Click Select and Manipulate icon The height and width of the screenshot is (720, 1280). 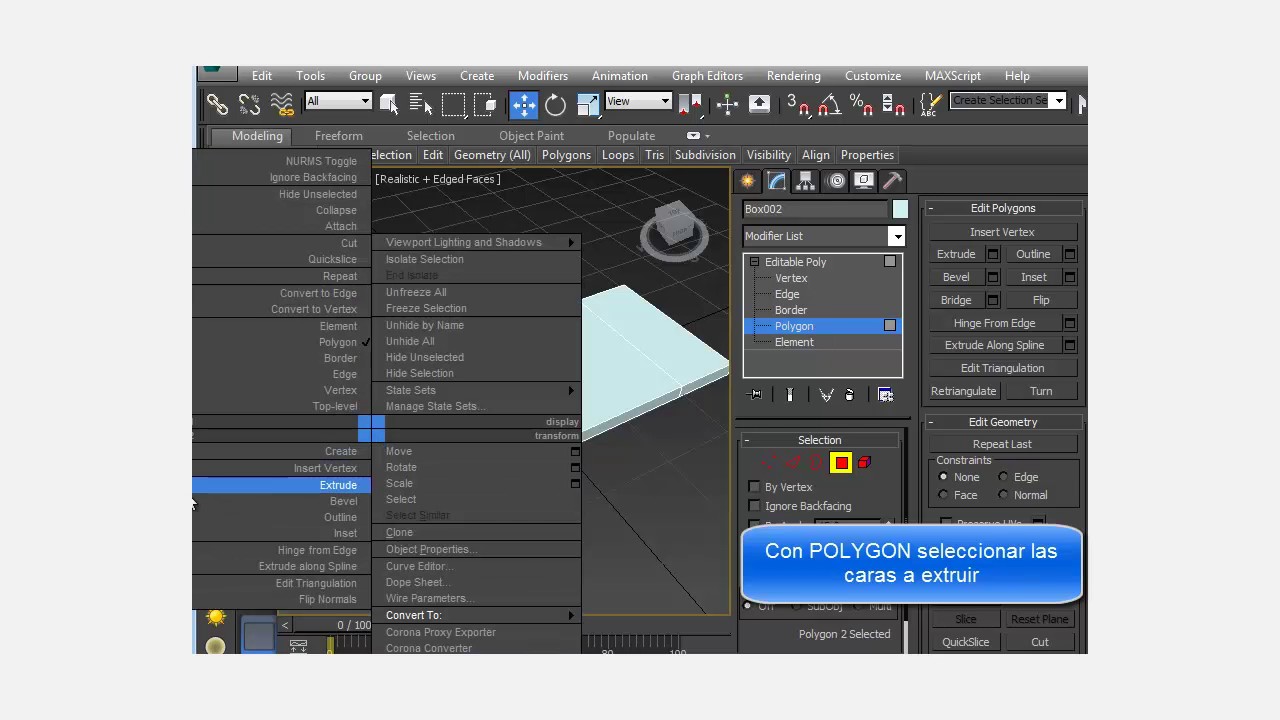tap(728, 103)
